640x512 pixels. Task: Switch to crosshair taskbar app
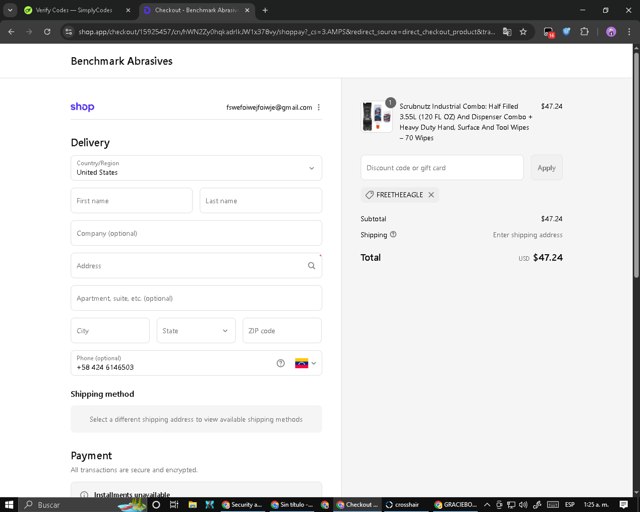point(405,505)
